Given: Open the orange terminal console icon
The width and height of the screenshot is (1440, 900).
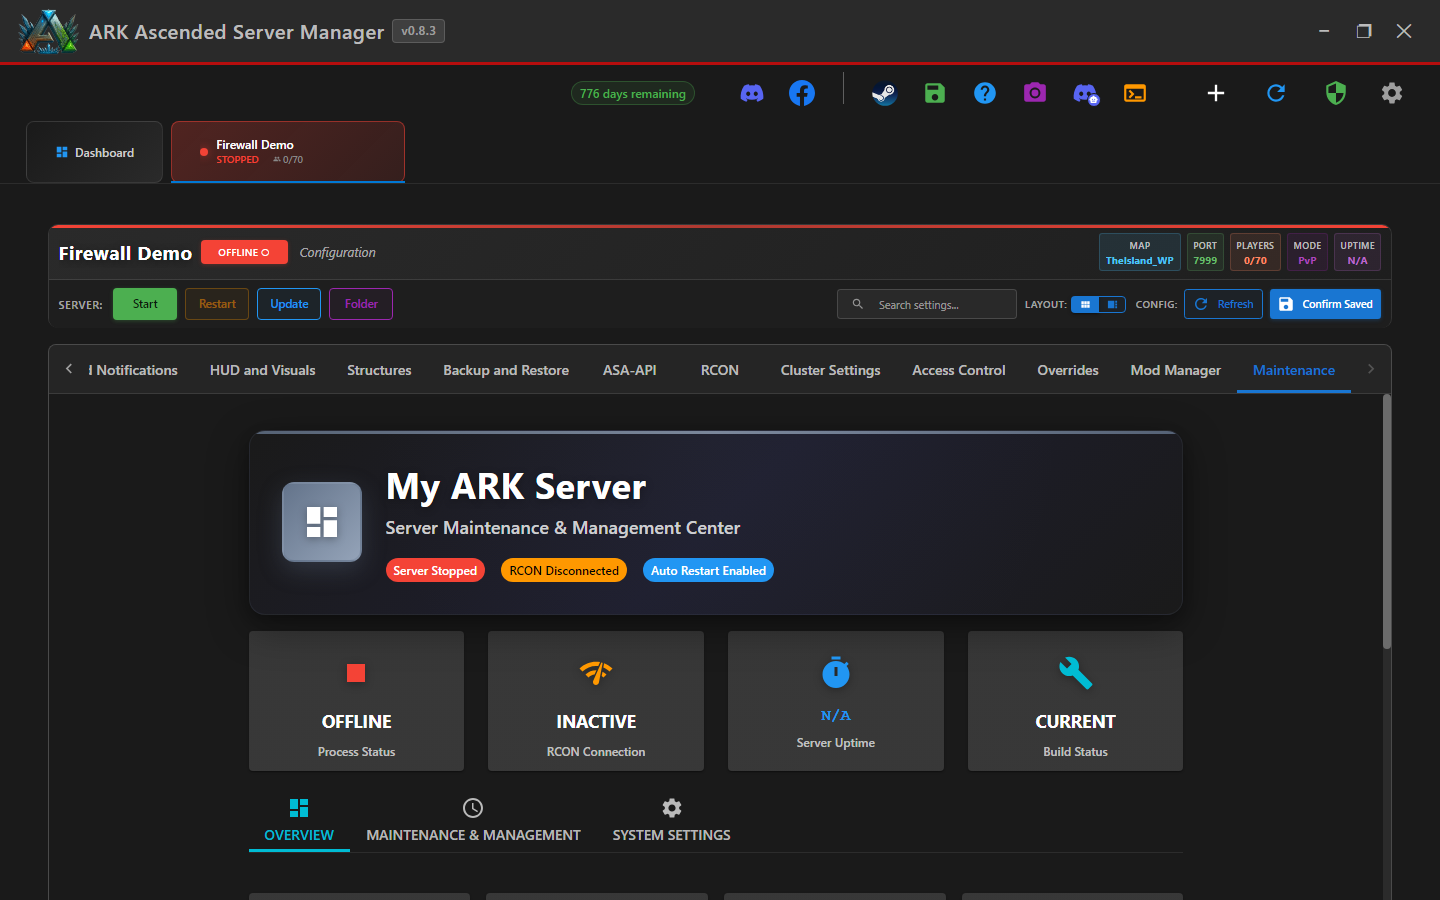Looking at the screenshot, I should [x=1135, y=93].
